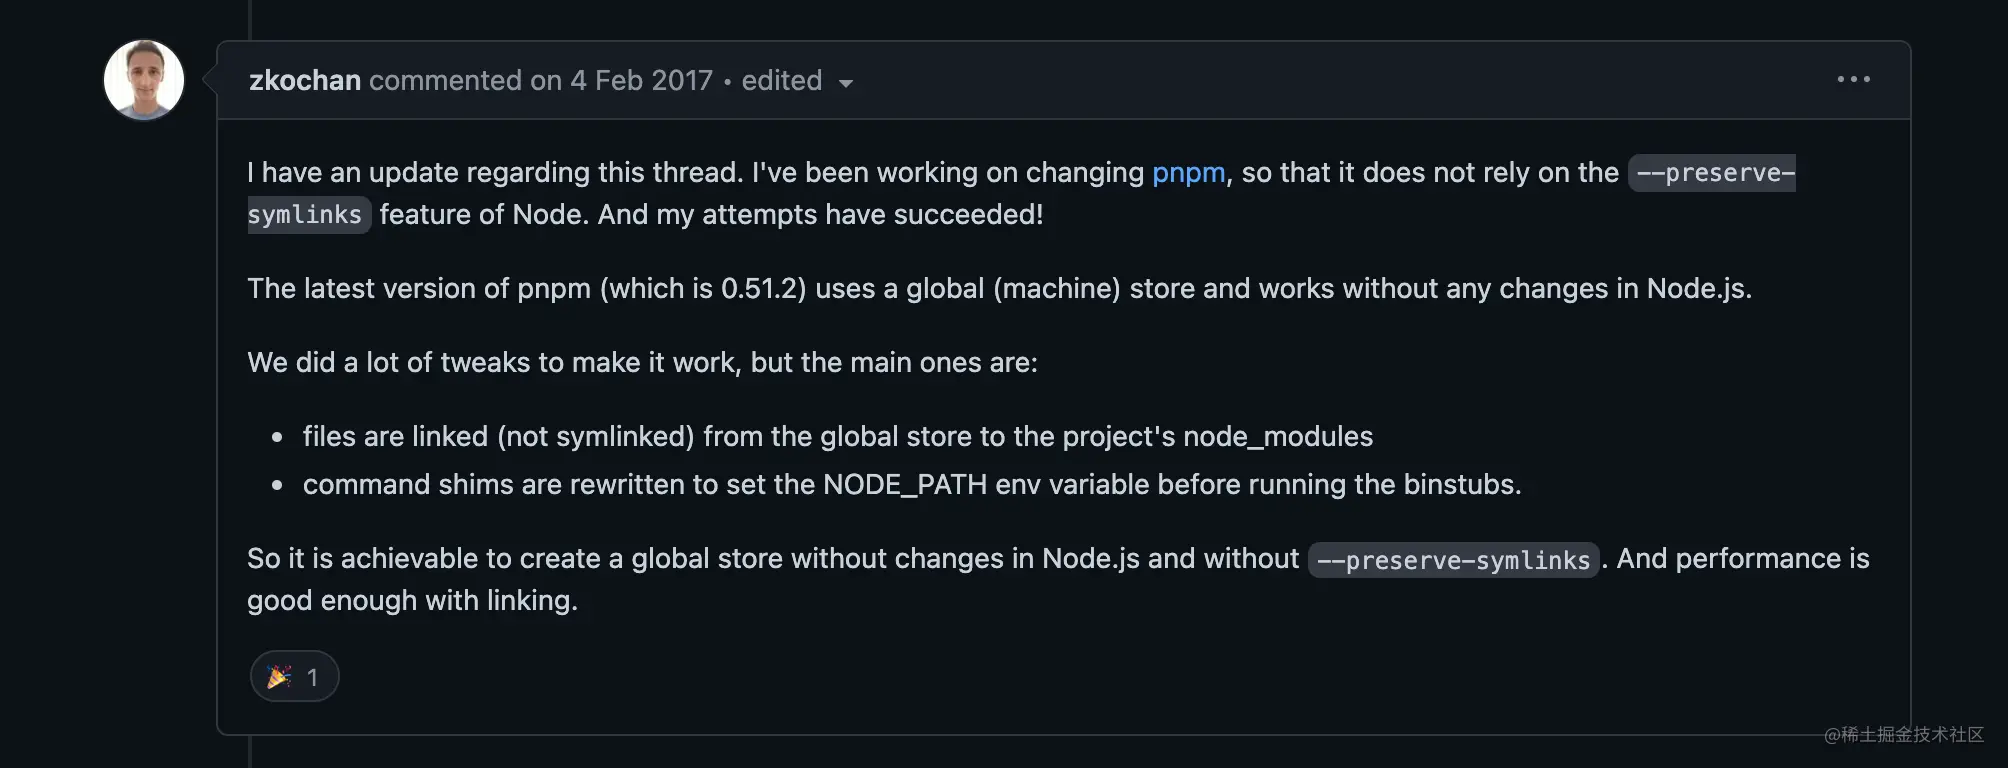Click the line about tweaks to make it work

(x=642, y=362)
